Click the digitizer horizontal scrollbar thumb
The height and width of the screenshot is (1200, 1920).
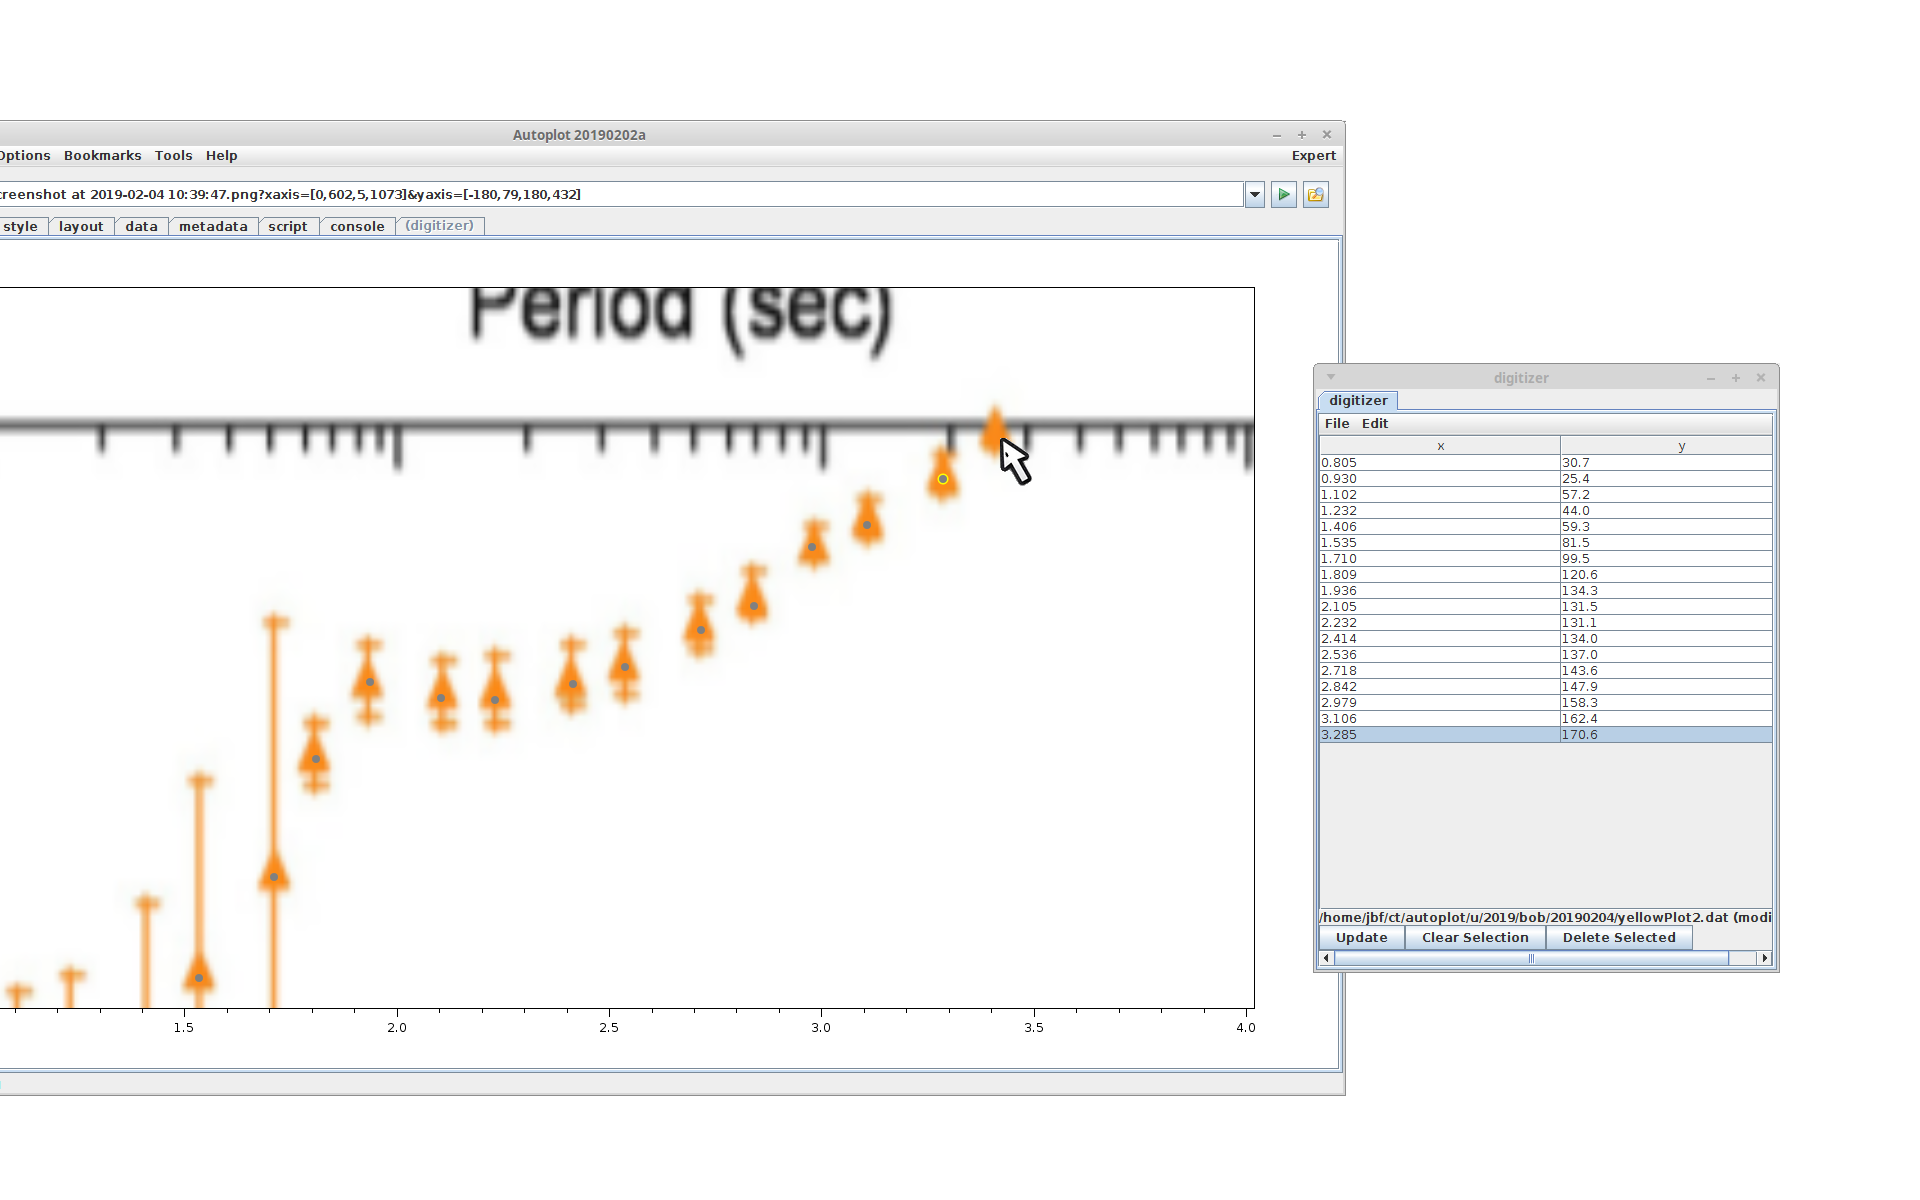pyautogui.click(x=1531, y=958)
